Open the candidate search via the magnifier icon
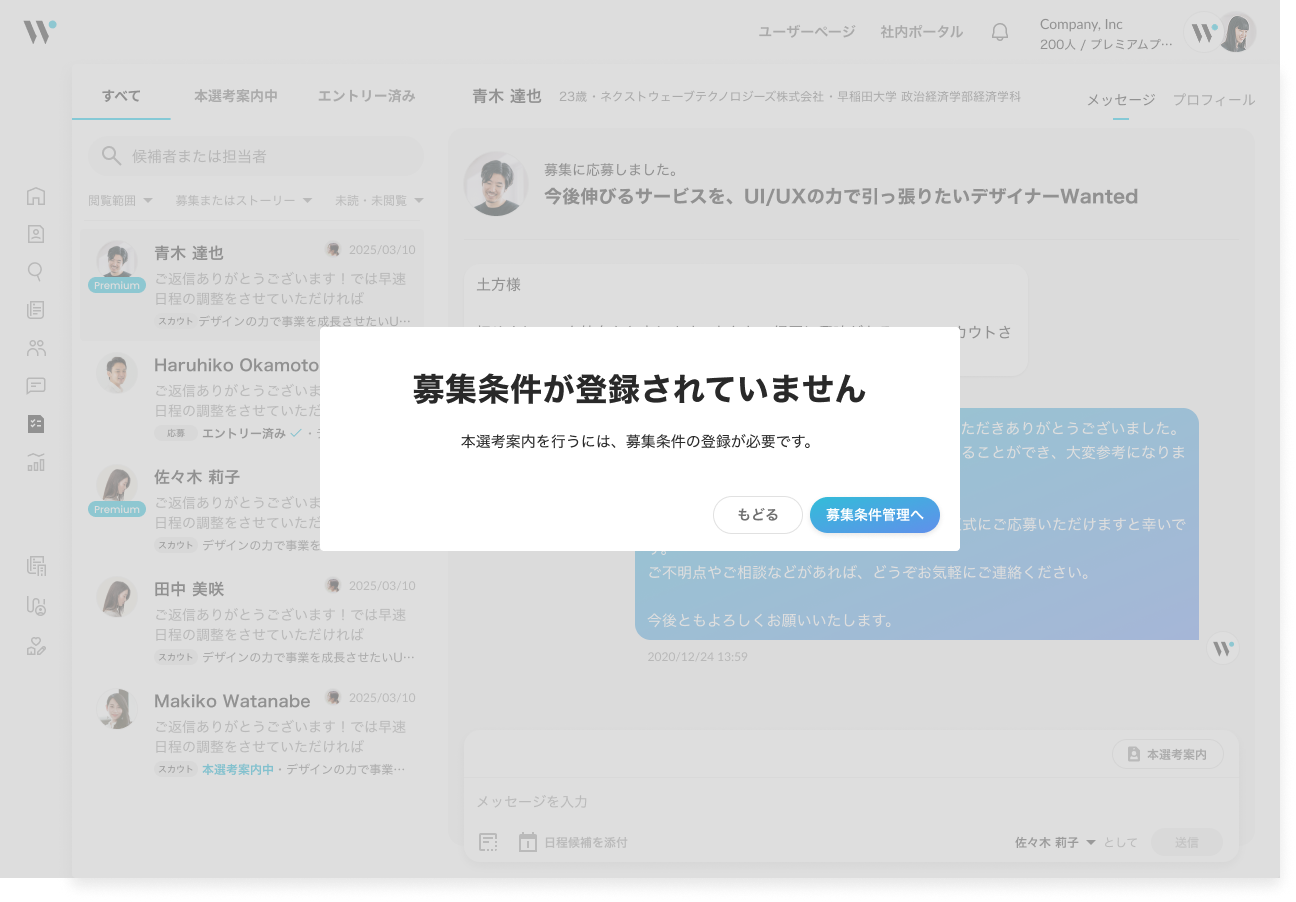The height and width of the screenshot is (902, 1296). tap(36, 271)
